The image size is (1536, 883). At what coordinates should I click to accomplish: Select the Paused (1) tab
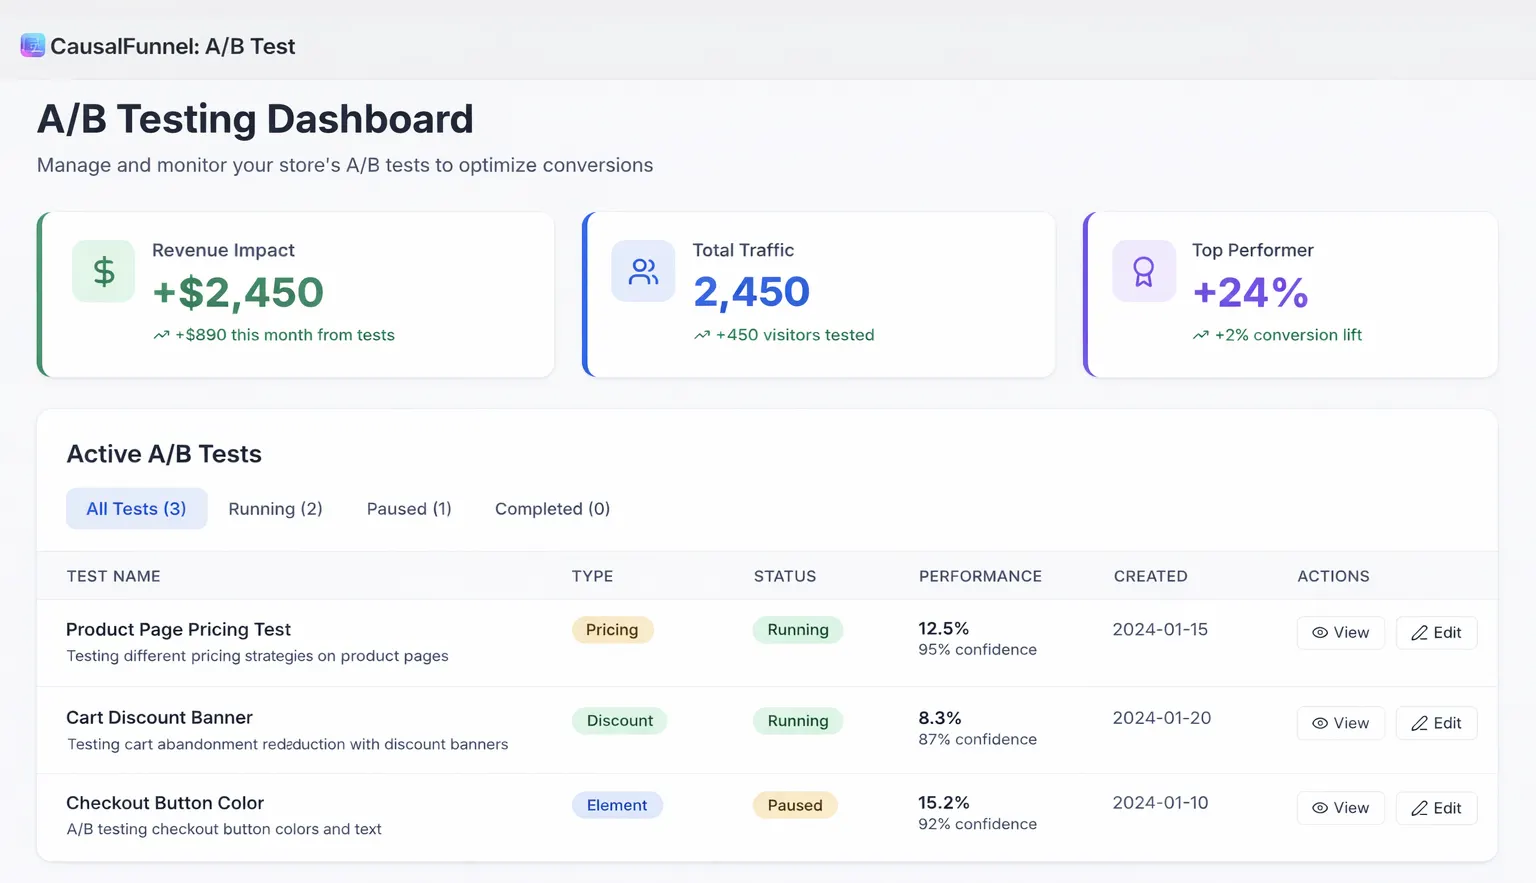(409, 509)
